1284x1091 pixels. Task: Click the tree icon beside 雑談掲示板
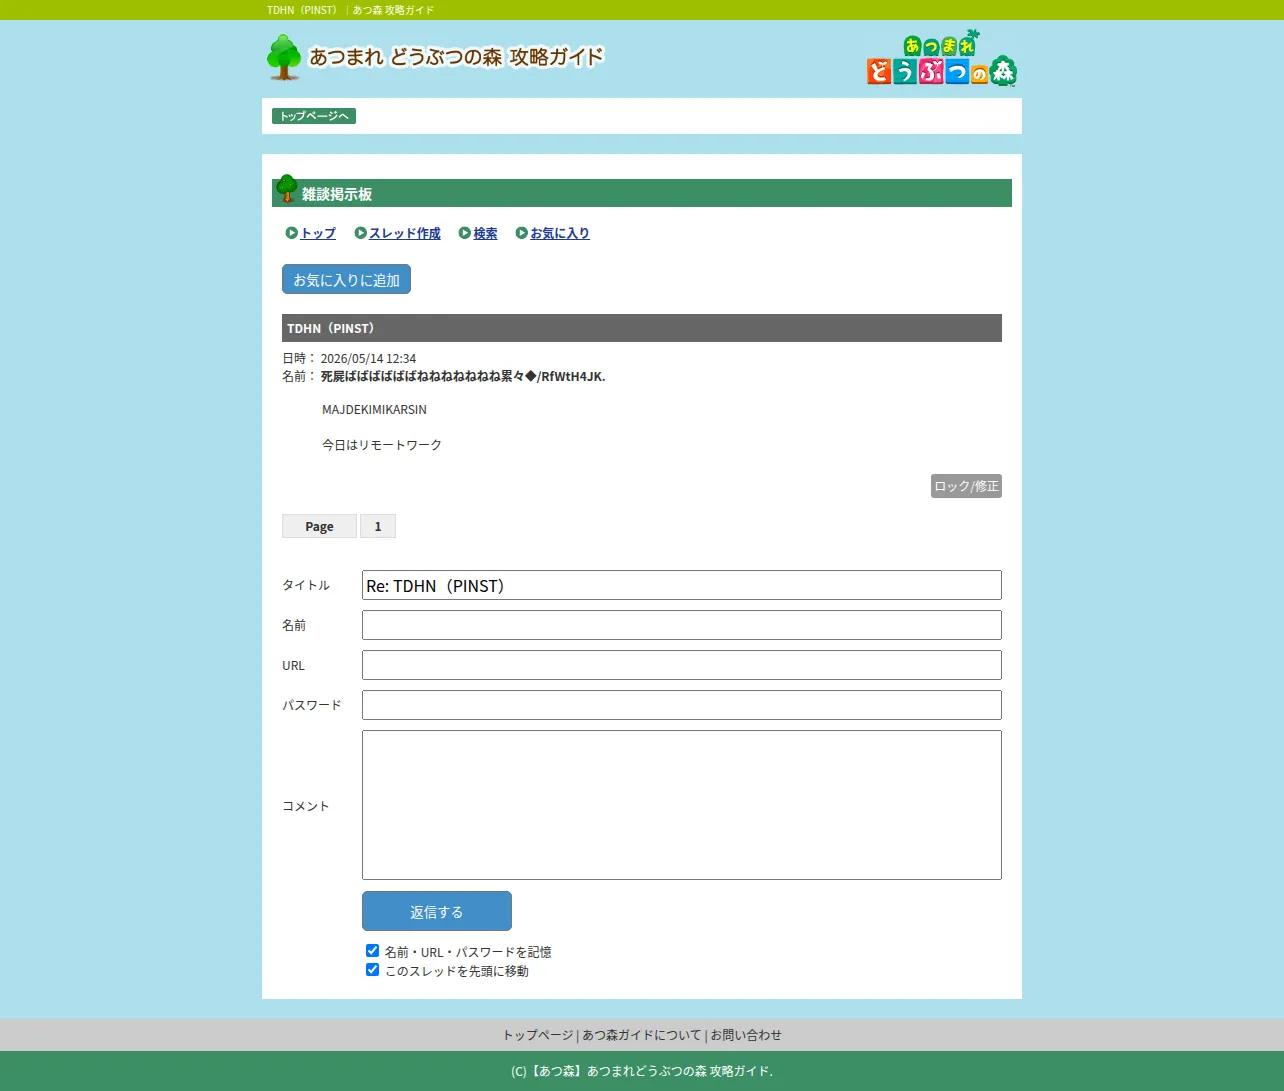287,188
